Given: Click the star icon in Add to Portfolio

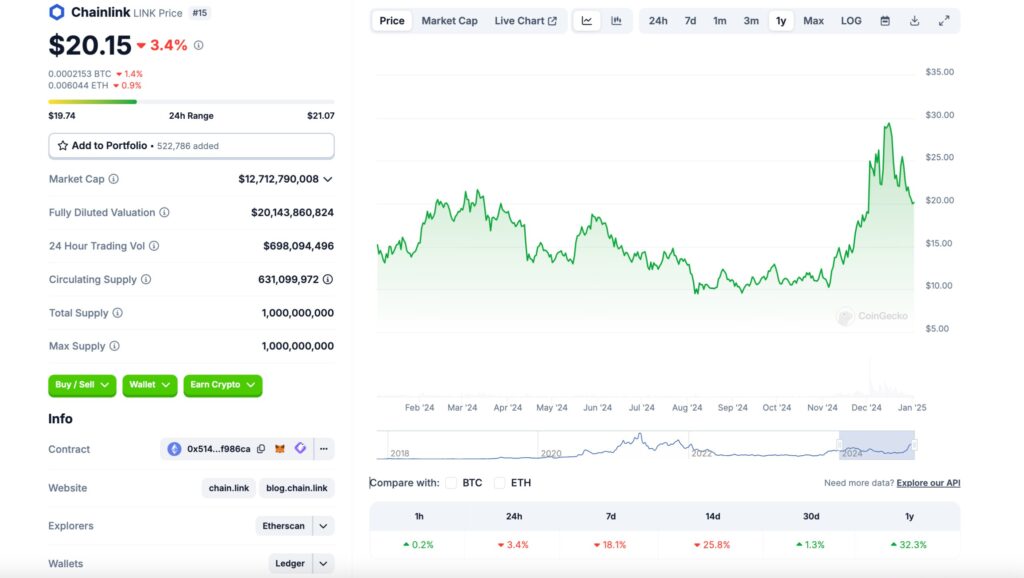Looking at the screenshot, I should [x=63, y=146].
